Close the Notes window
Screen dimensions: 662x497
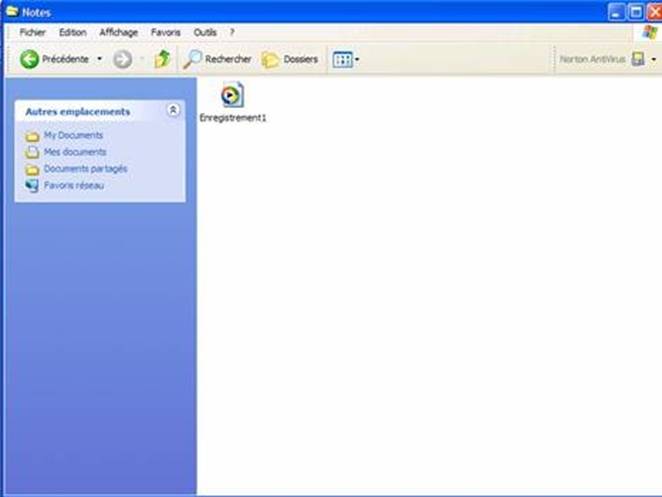[654, 12]
